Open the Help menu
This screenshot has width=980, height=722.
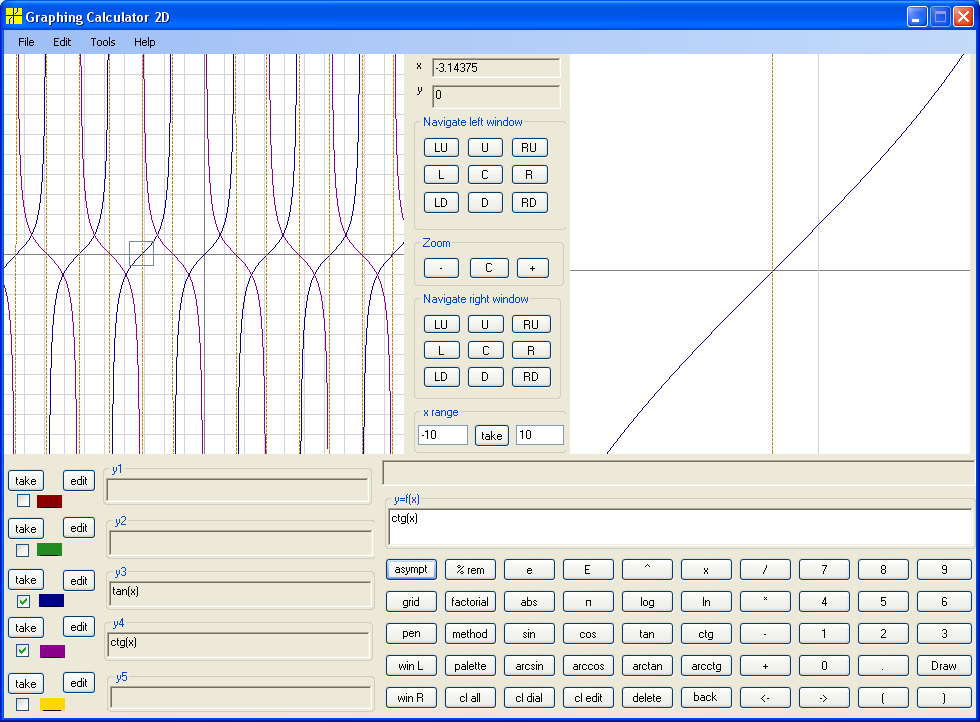pos(144,42)
